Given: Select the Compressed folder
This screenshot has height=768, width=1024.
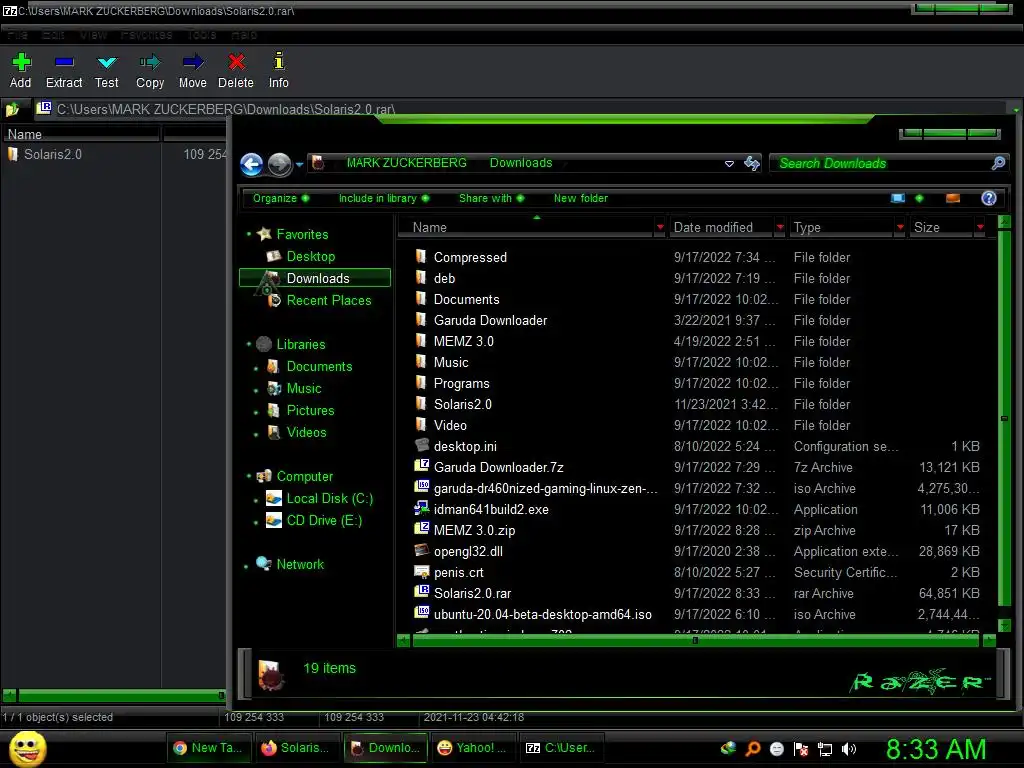Looking at the screenshot, I should (470, 257).
